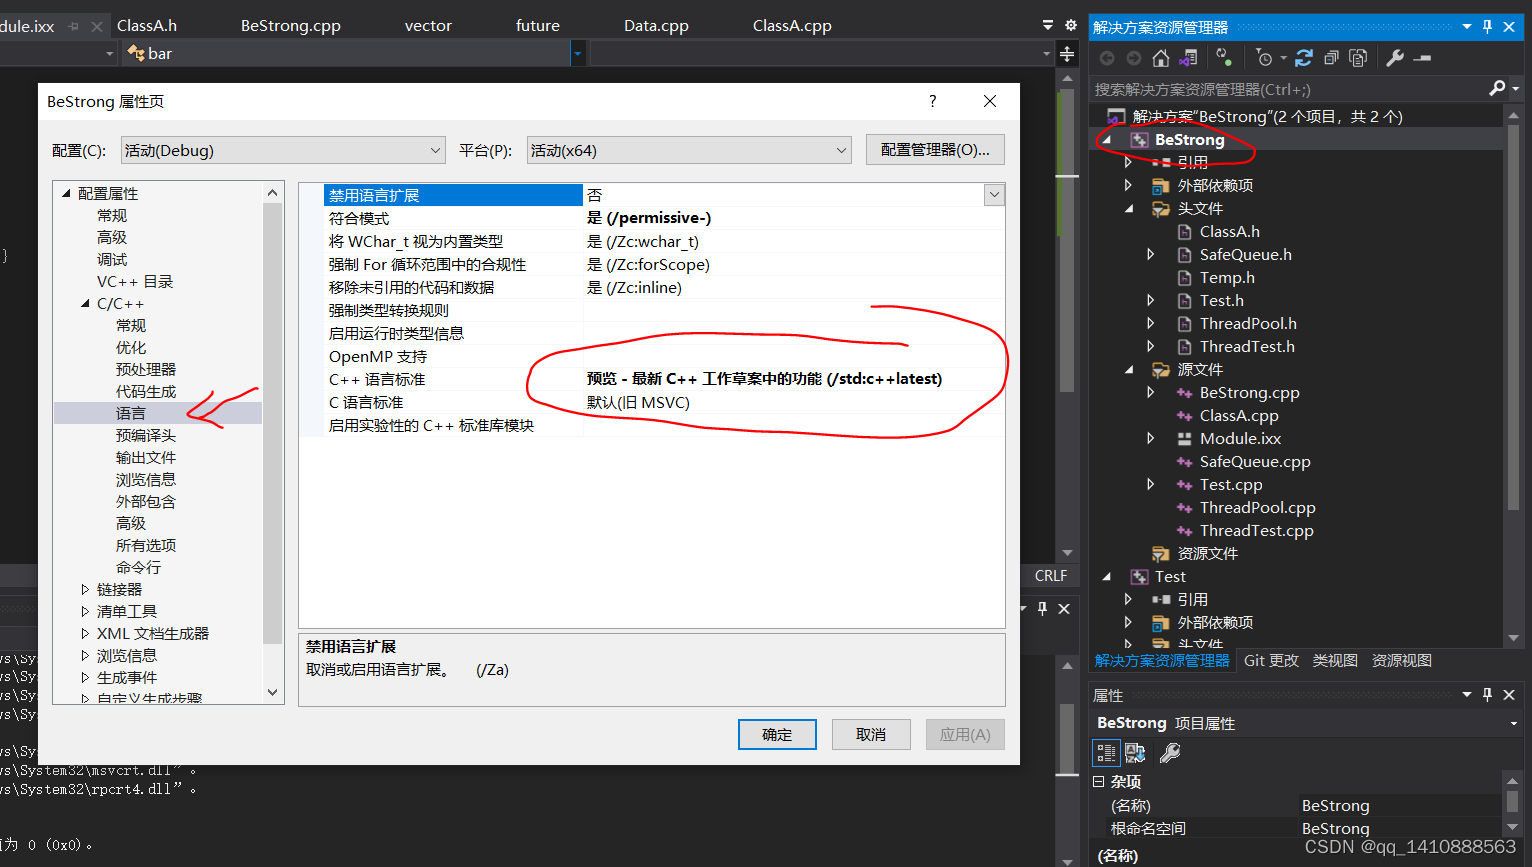
Task: Click the 确定 button in the dialog
Action: tap(777, 734)
